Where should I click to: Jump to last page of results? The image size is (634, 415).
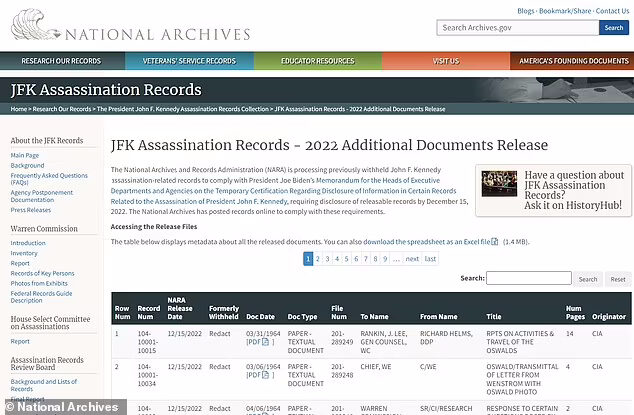click(x=430, y=259)
